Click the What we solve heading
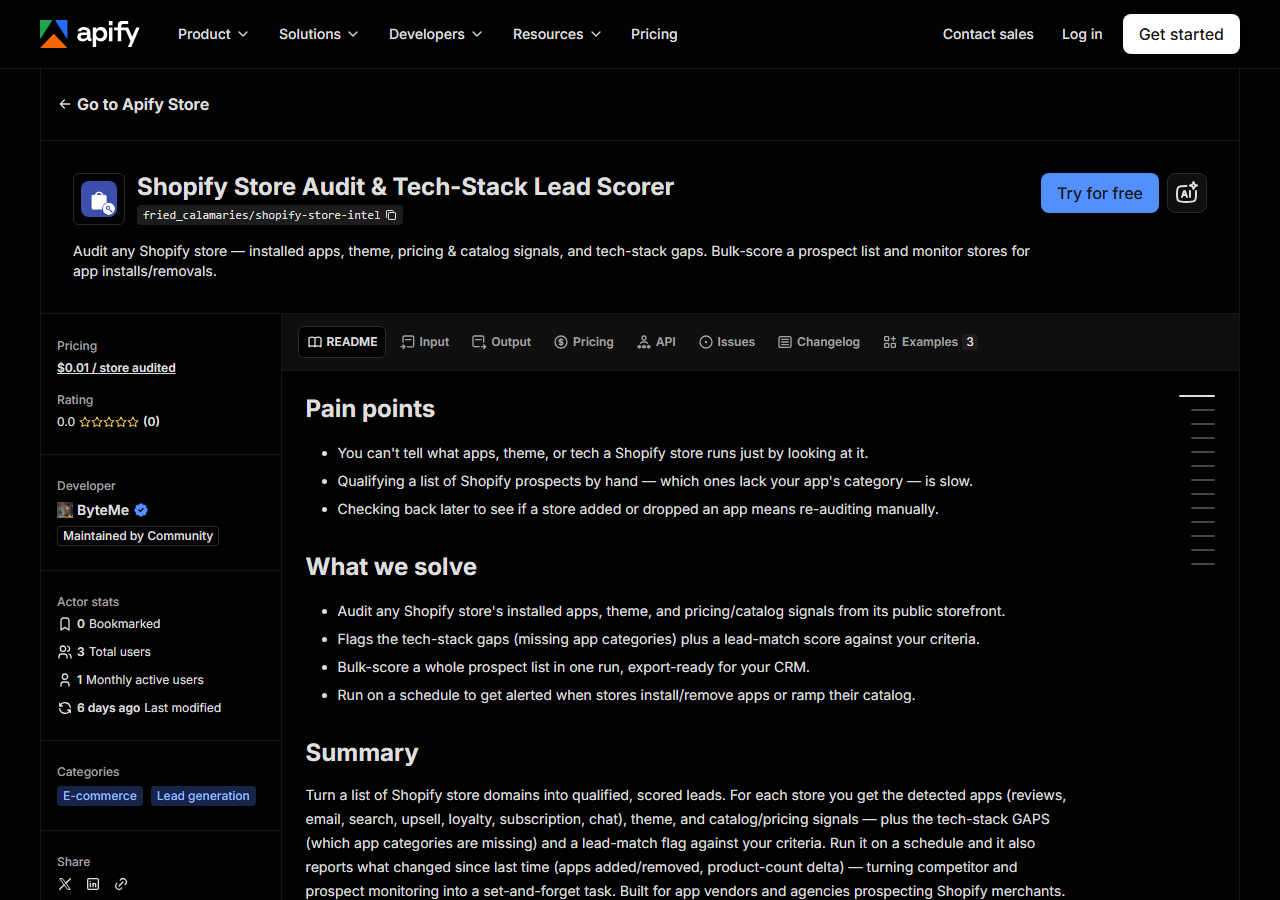 pos(391,567)
